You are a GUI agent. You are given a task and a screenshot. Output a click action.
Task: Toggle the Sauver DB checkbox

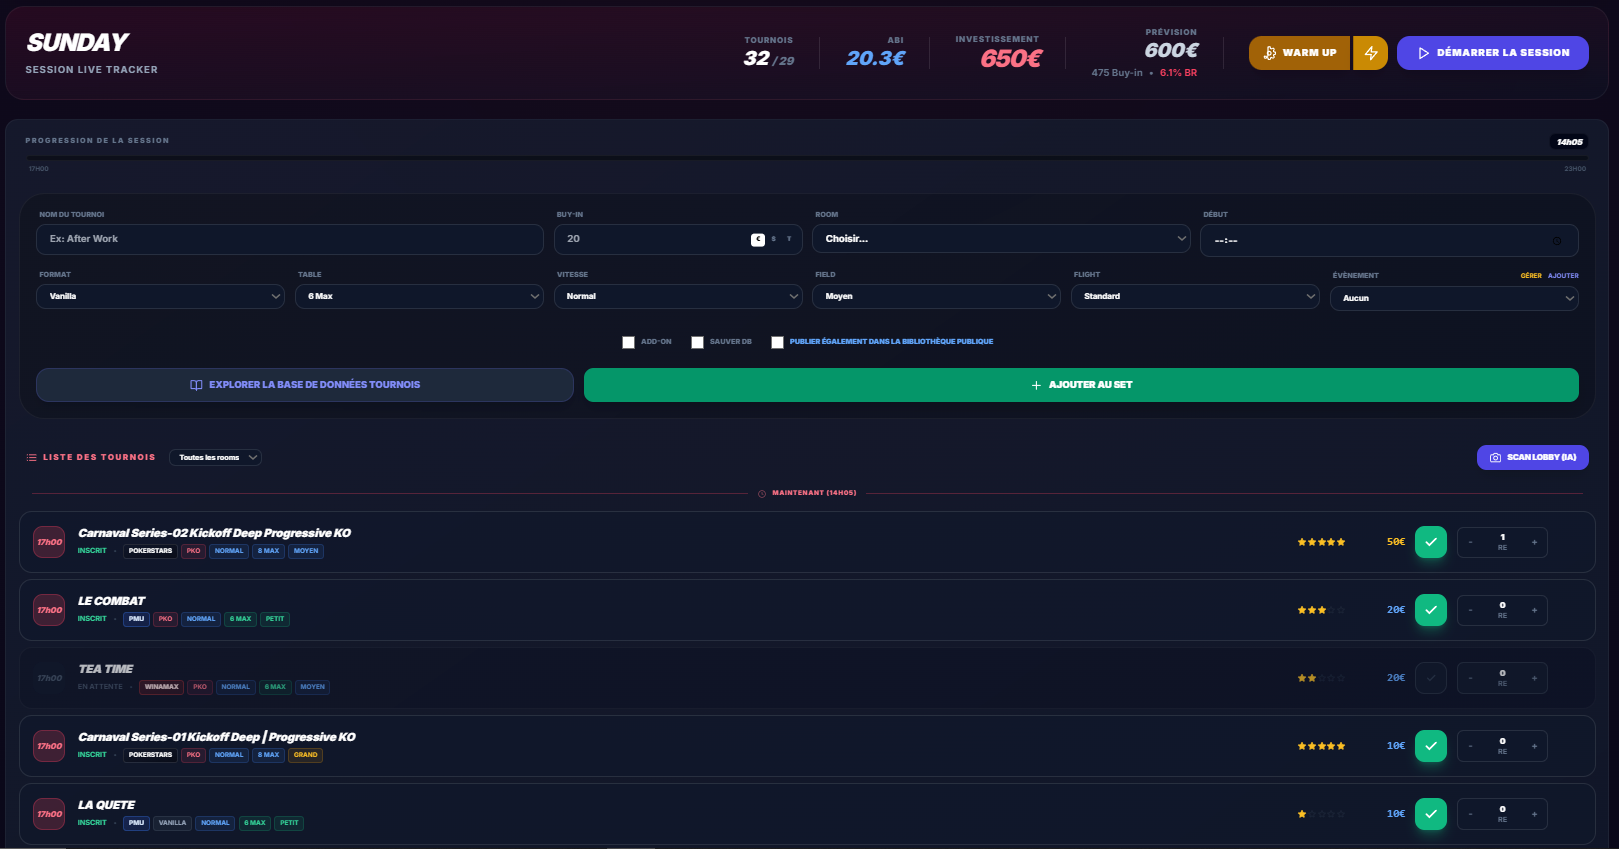click(x=697, y=342)
